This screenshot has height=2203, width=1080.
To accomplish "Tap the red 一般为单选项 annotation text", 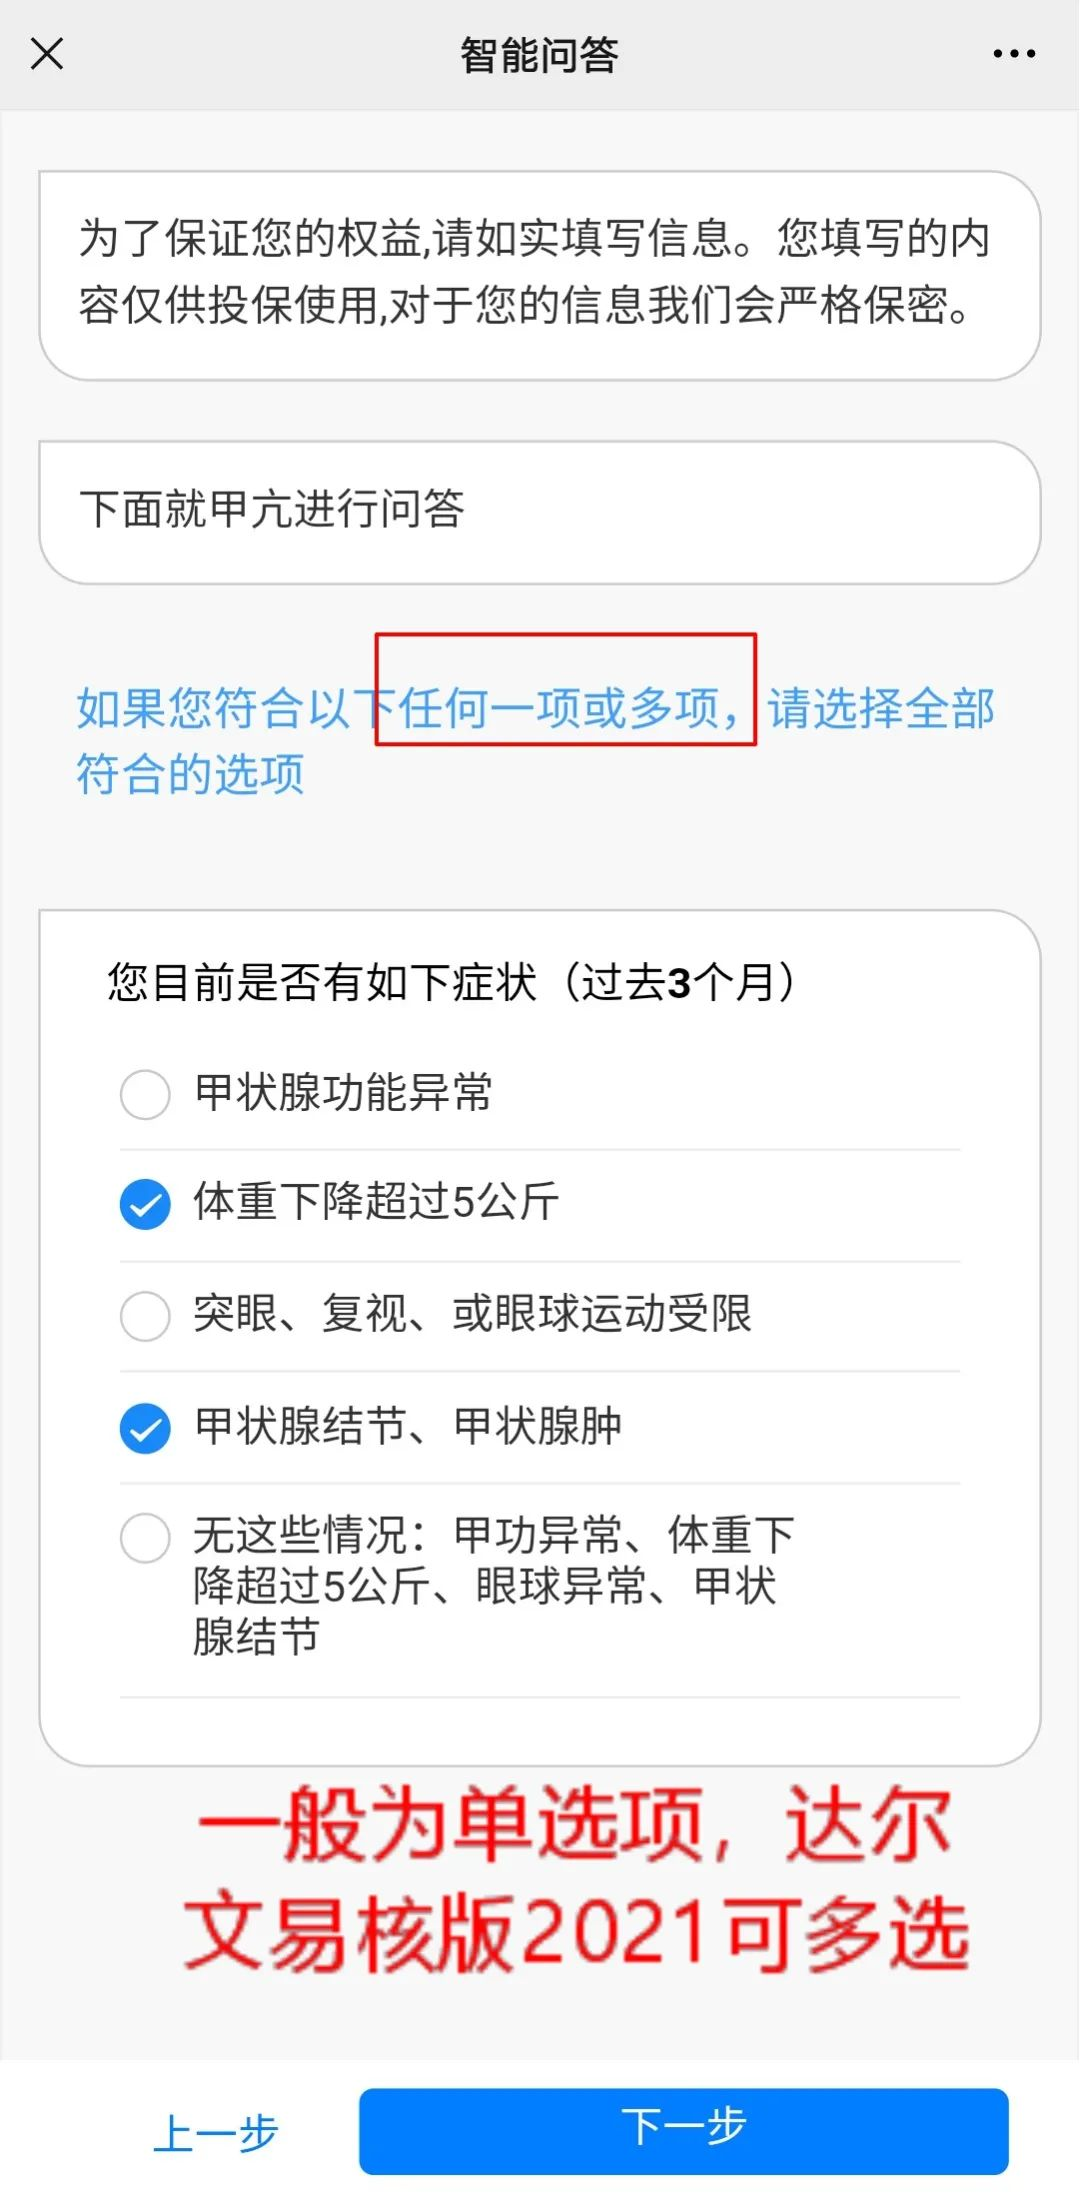I will 576,1878.
